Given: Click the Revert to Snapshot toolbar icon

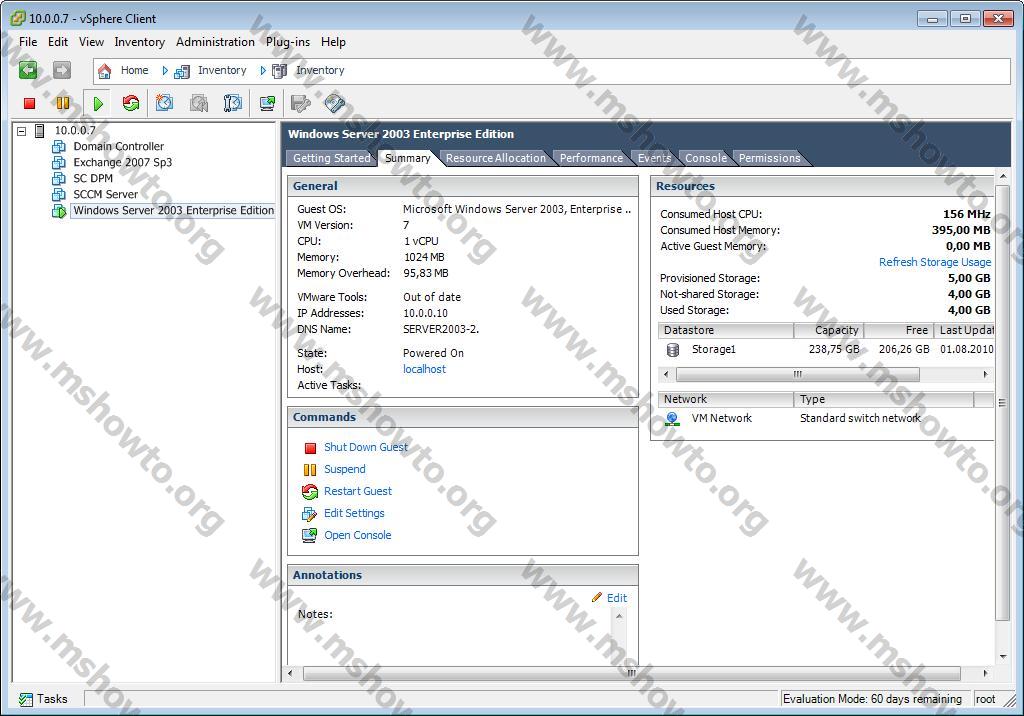Looking at the screenshot, I should (199, 103).
